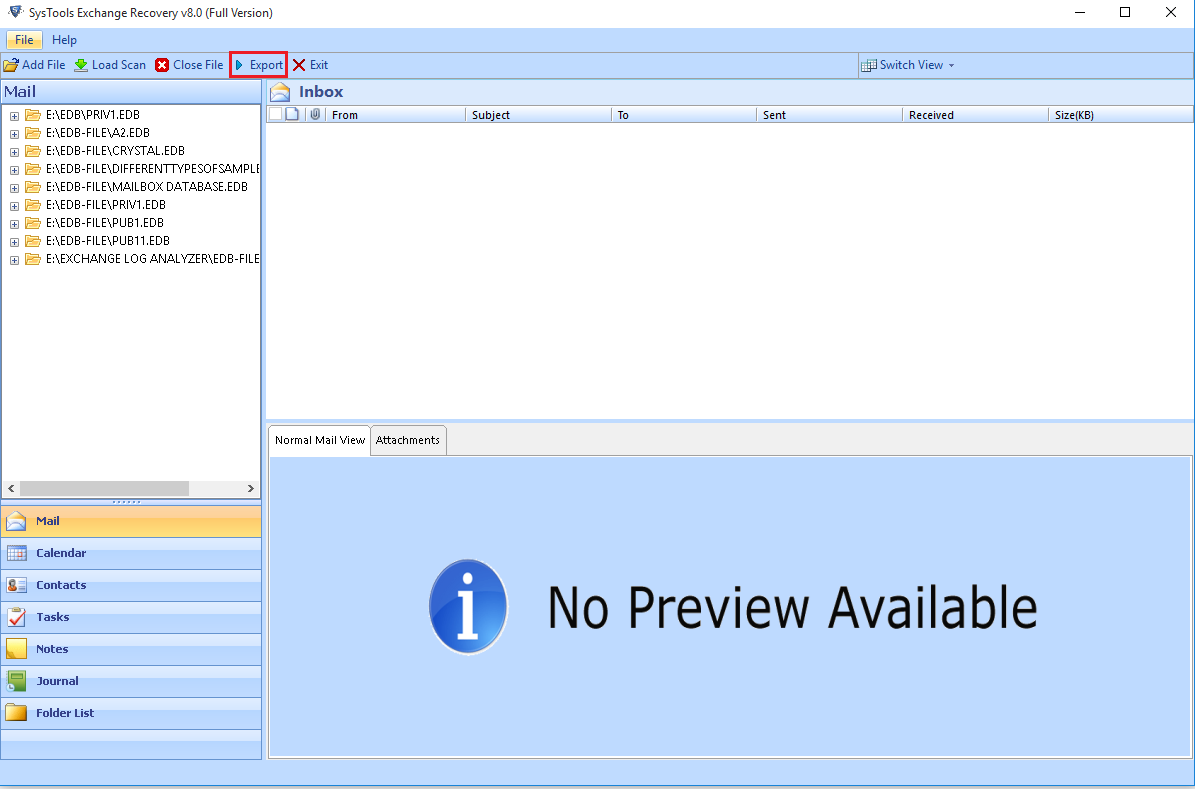
Task: Select E:\EDB-FILE\PRIV1.EDB in the tree
Action: point(106,204)
